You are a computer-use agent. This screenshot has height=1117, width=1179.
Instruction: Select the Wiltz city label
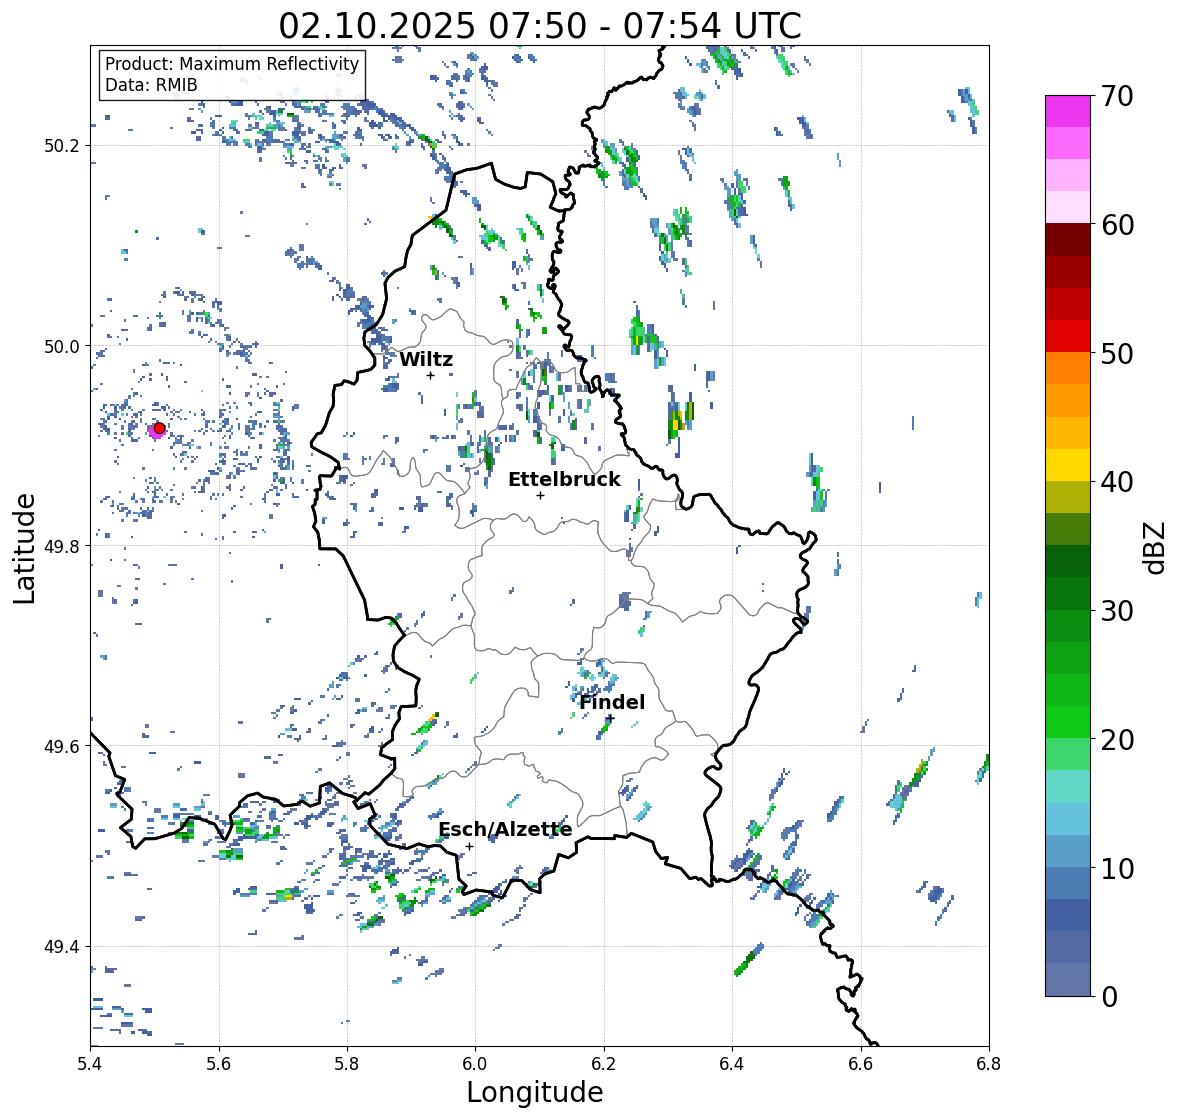[x=426, y=359]
